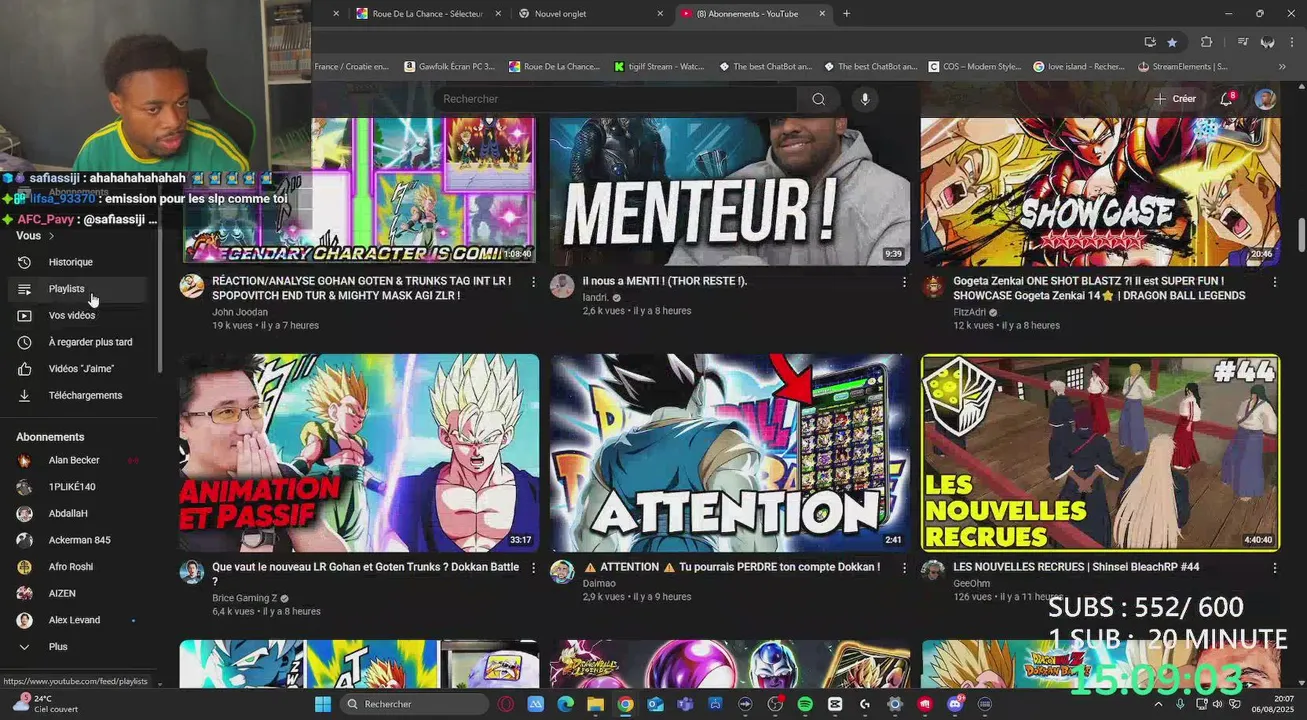Open video title il nous a MENTI
This screenshot has width=1307, height=720.
[x=665, y=282]
